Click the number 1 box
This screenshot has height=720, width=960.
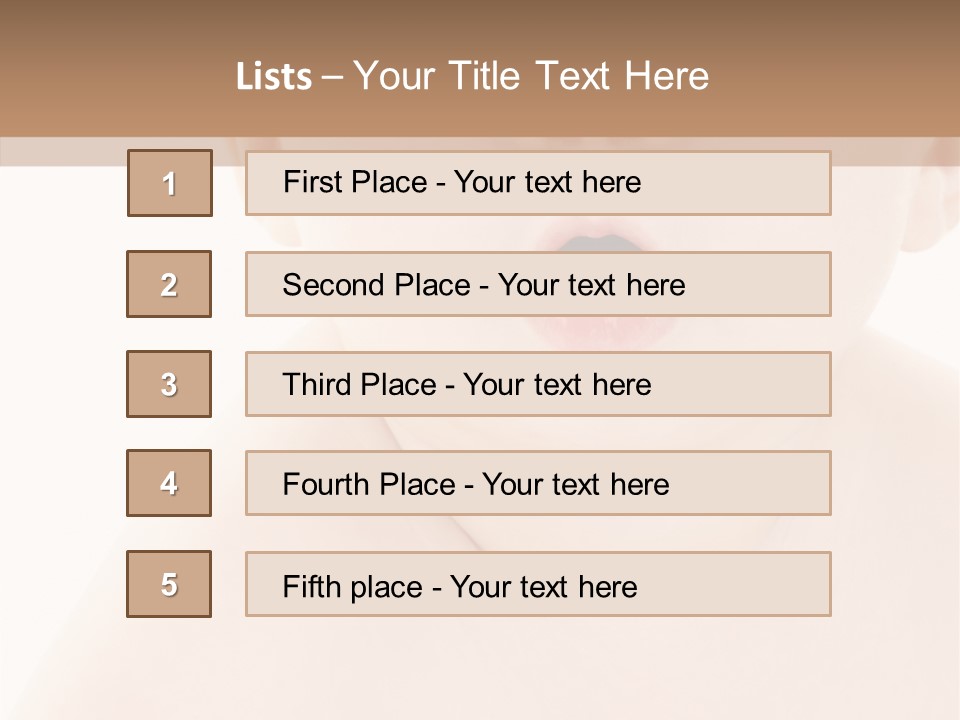tap(170, 183)
